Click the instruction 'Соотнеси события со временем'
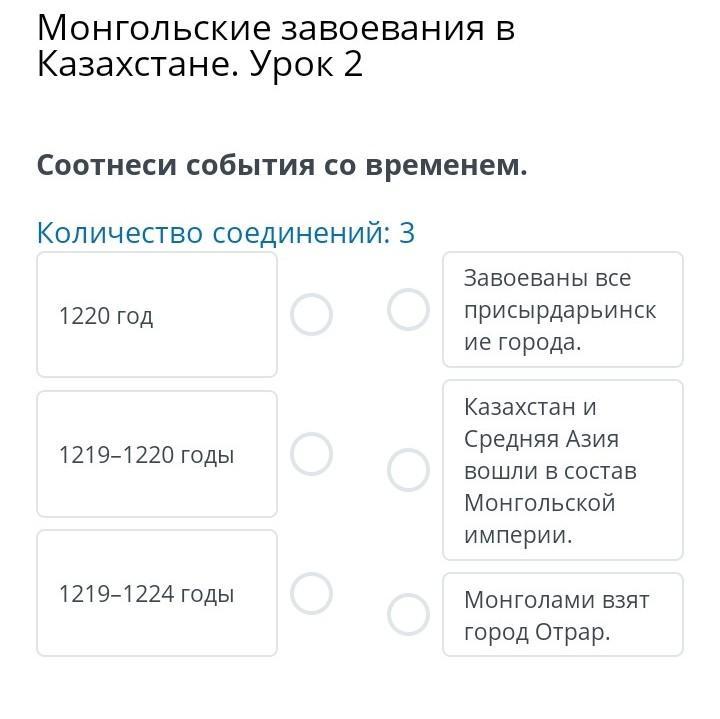Screen dimensions: 720x719 pos(282,165)
